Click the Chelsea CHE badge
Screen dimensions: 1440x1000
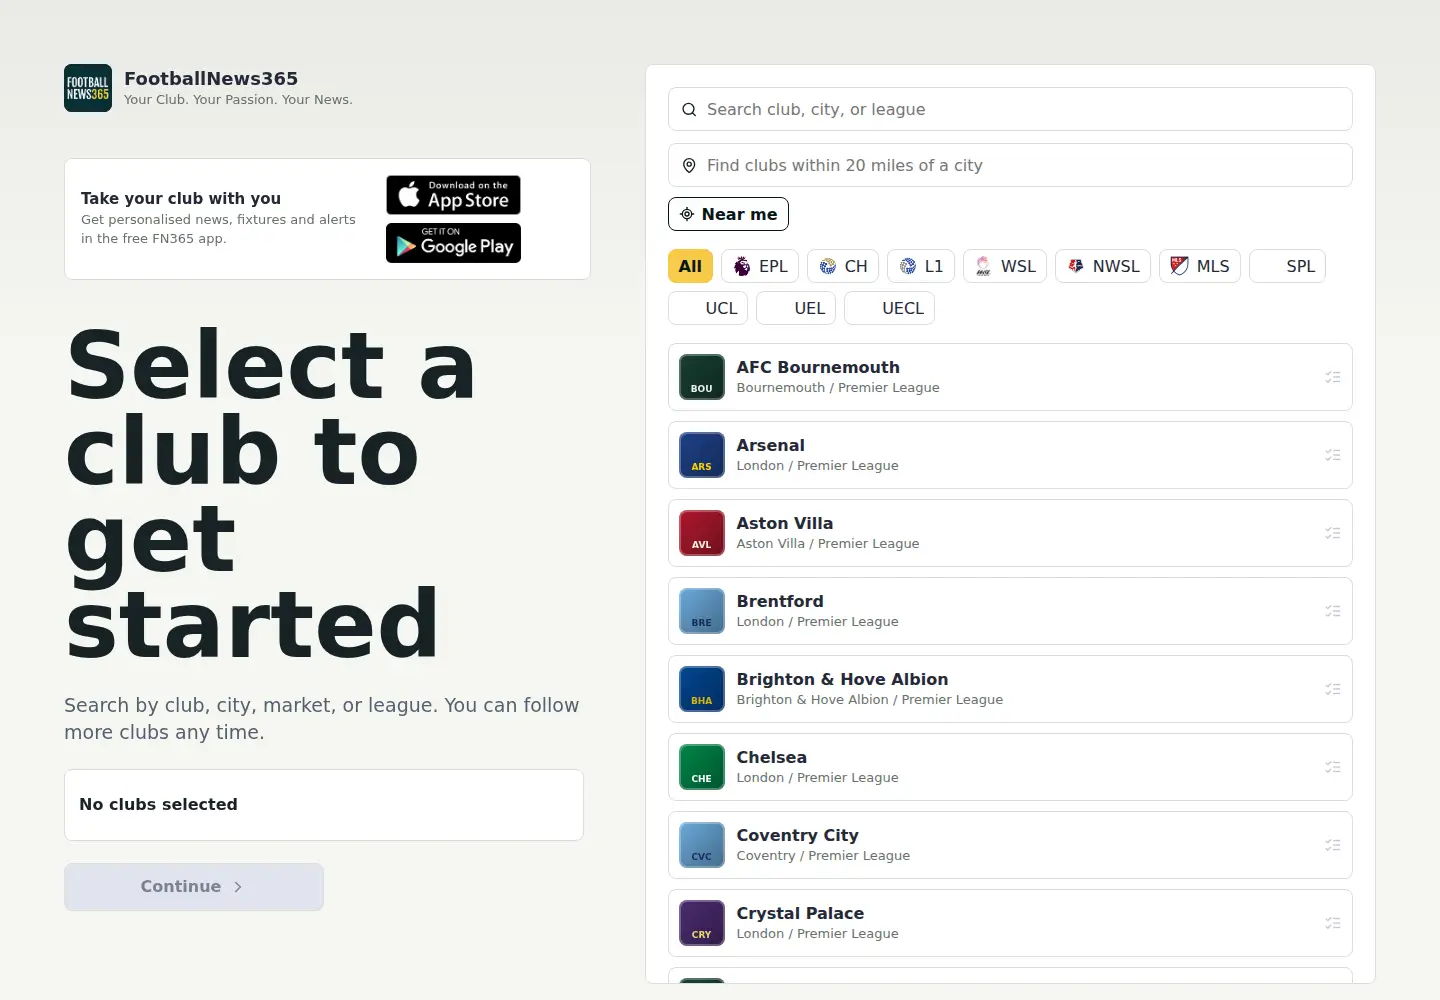(702, 767)
